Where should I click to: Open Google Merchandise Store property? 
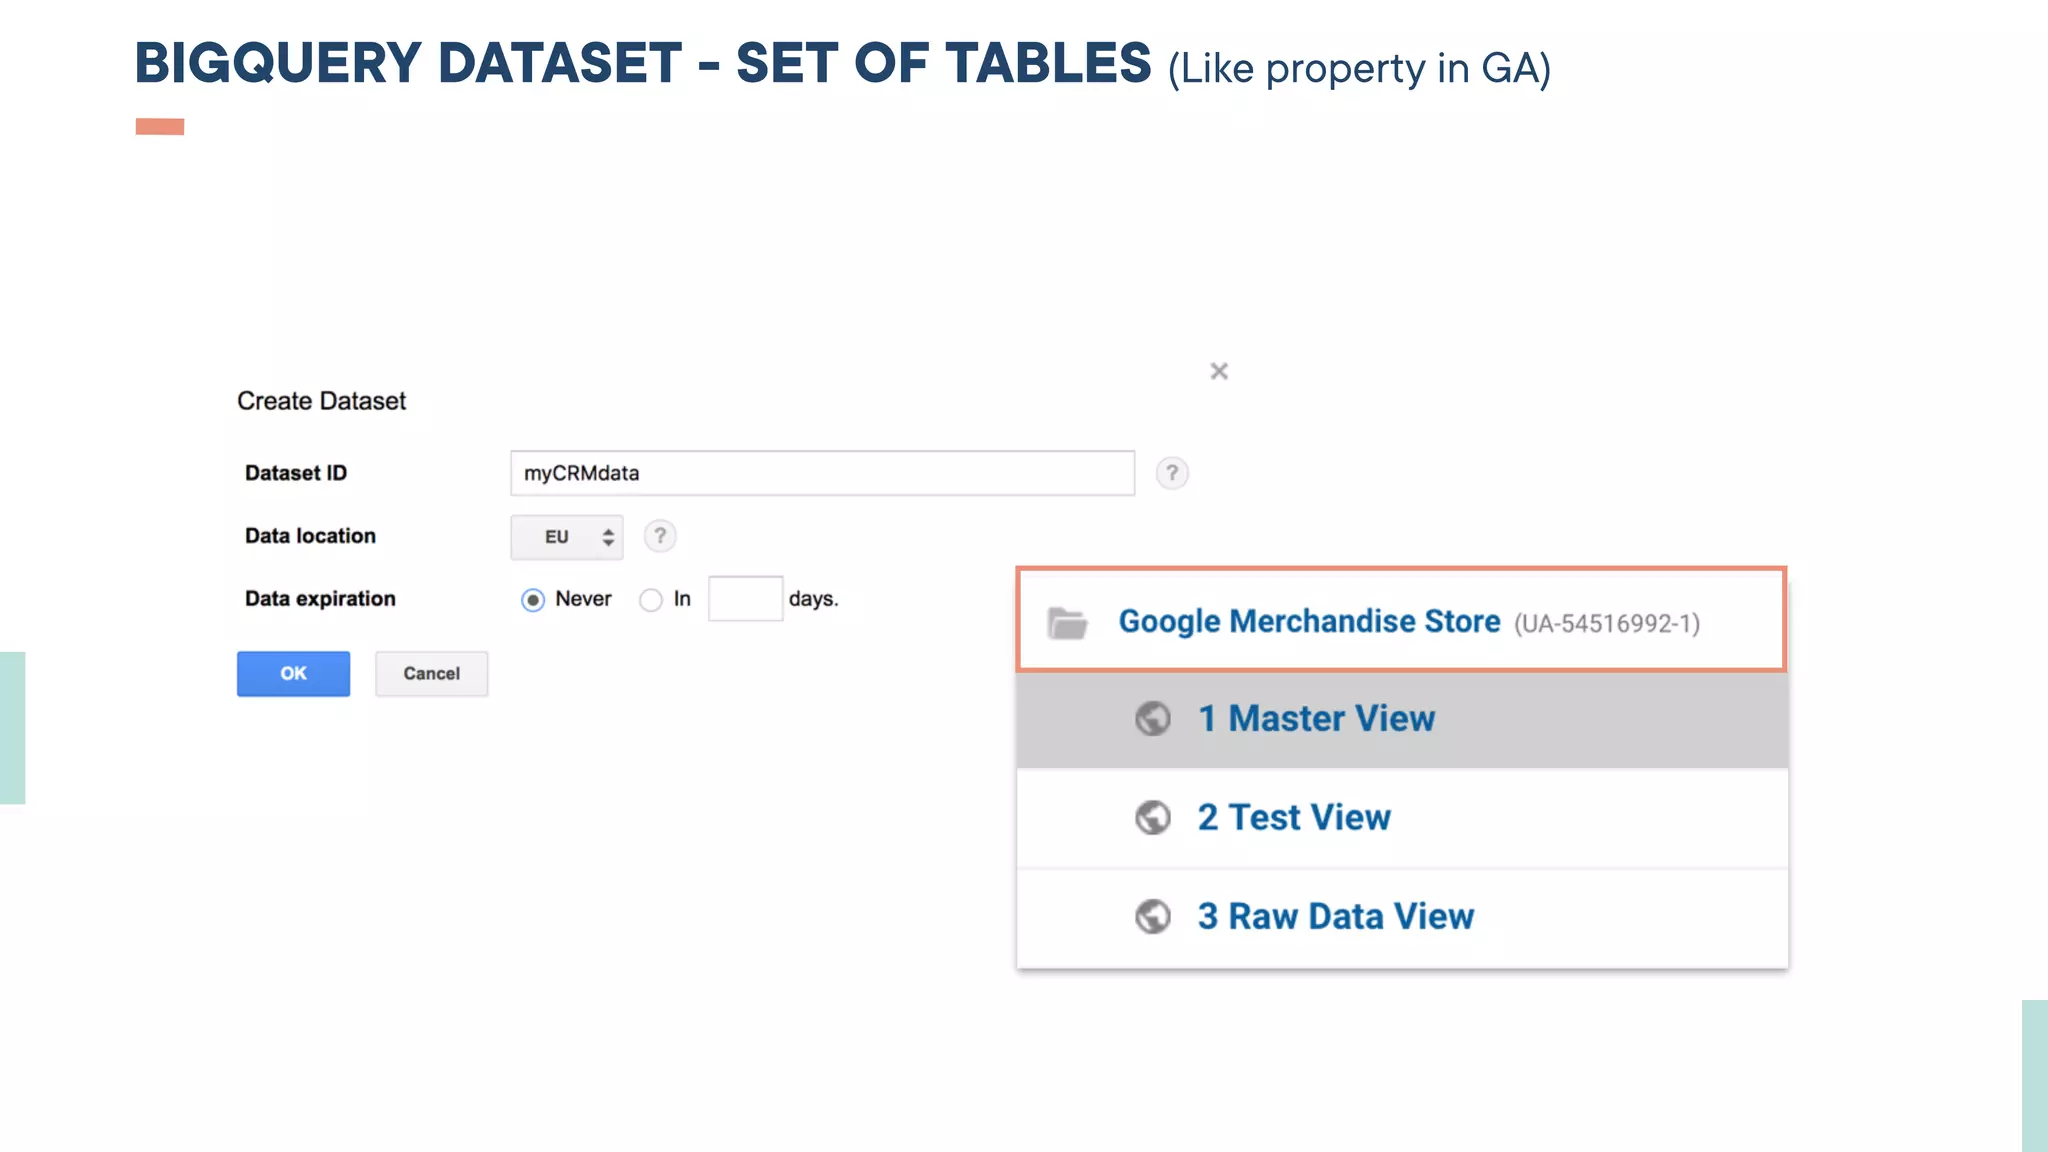tap(1308, 621)
